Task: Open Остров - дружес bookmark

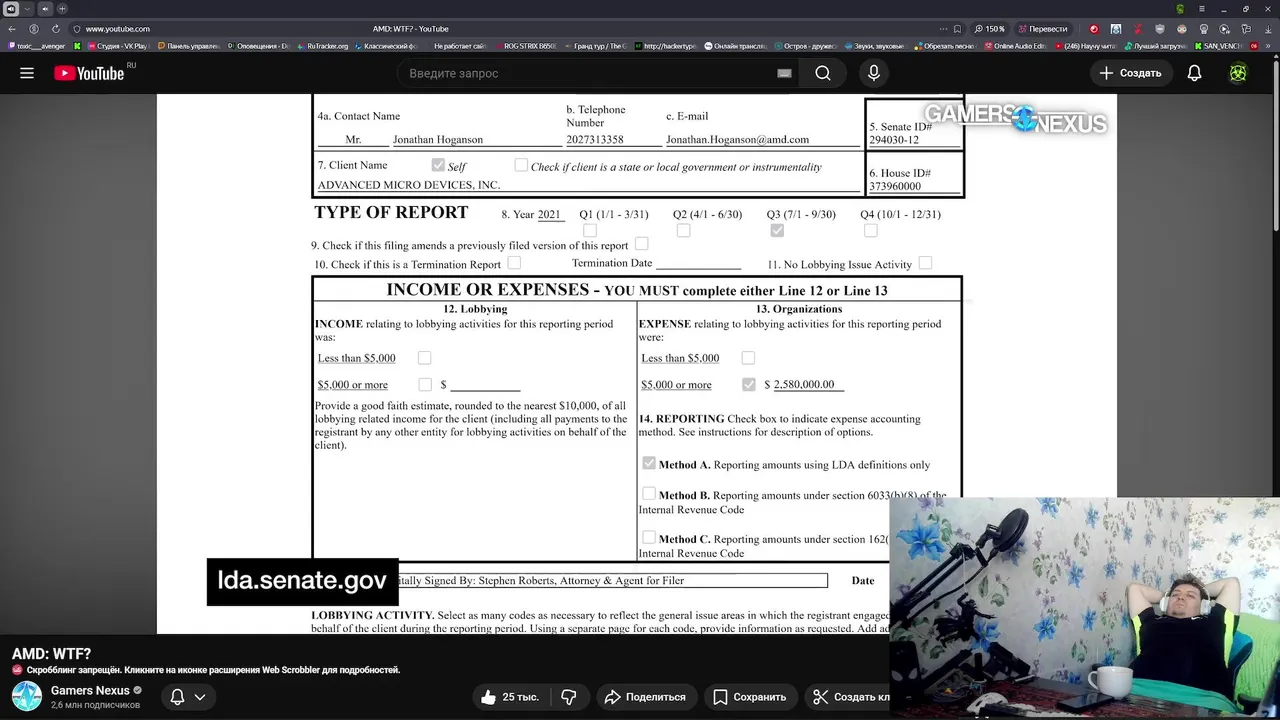Action: coord(805,46)
